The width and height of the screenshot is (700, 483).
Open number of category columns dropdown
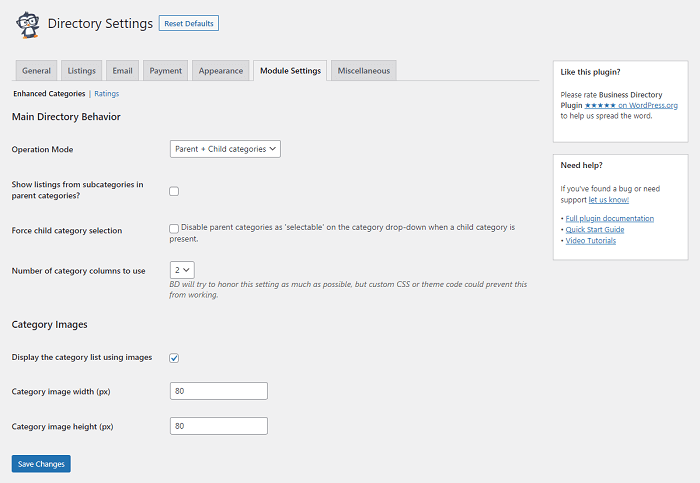[182, 270]
